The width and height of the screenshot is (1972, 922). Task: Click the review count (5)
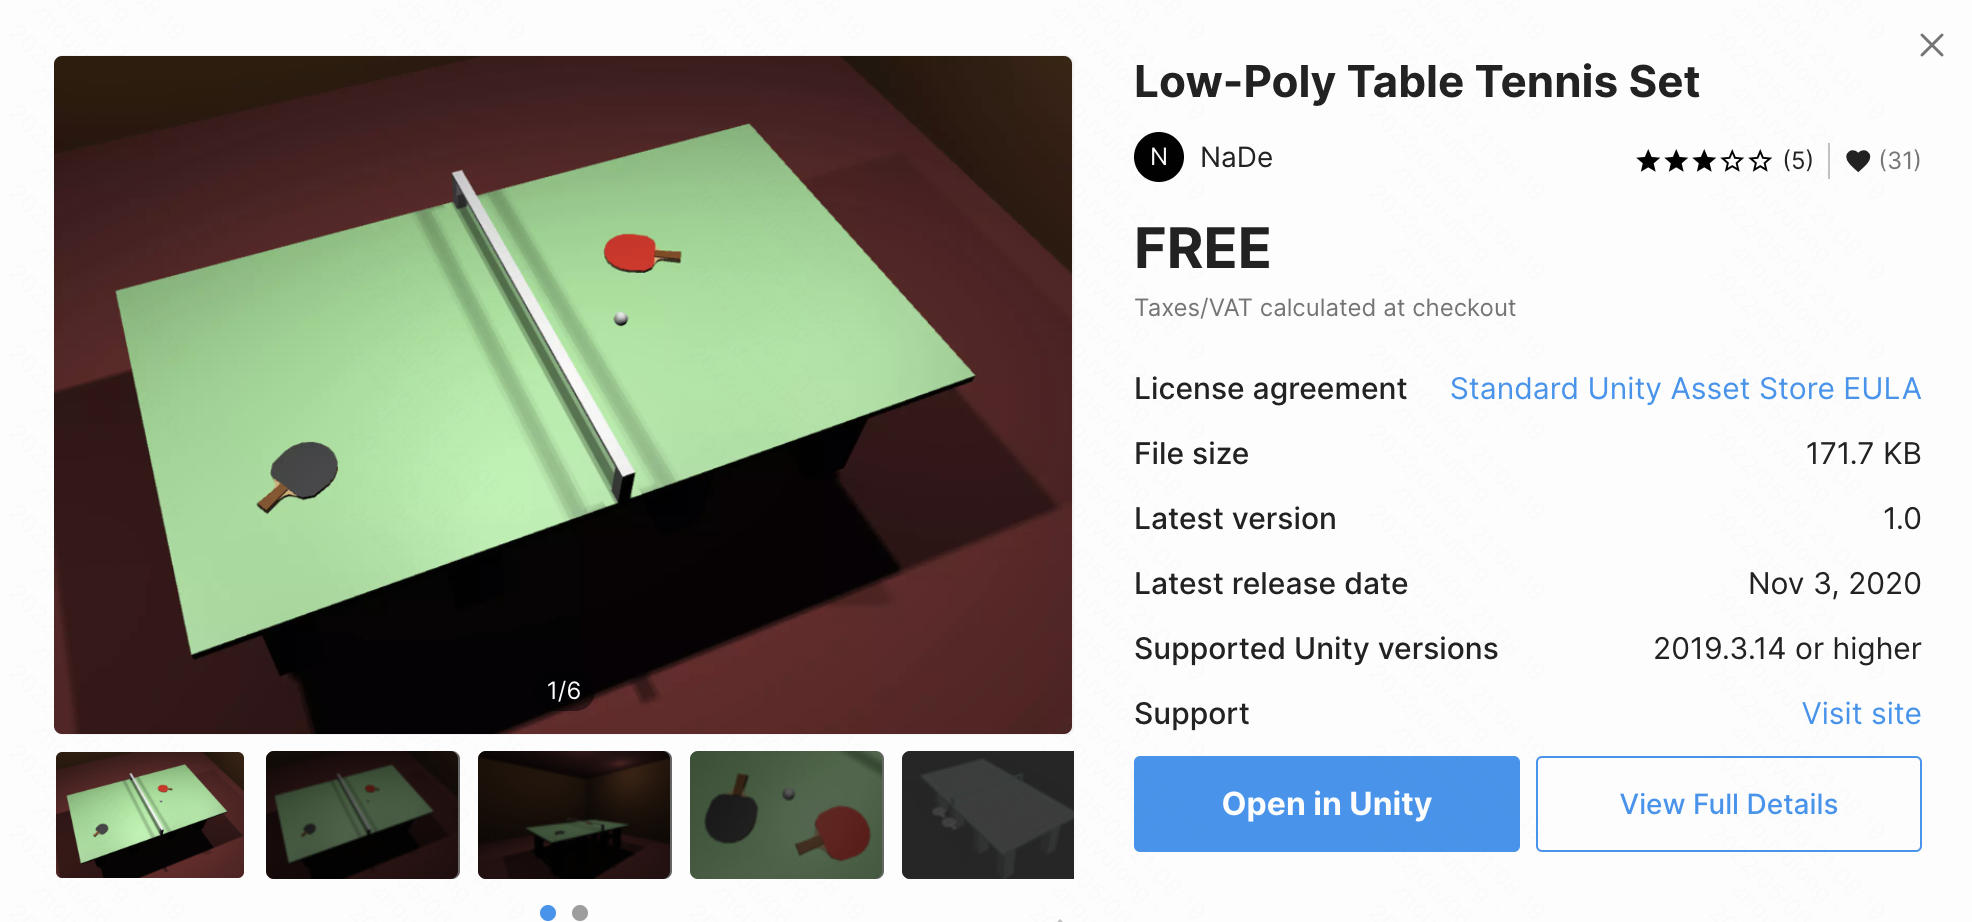tap(1798, 161)
